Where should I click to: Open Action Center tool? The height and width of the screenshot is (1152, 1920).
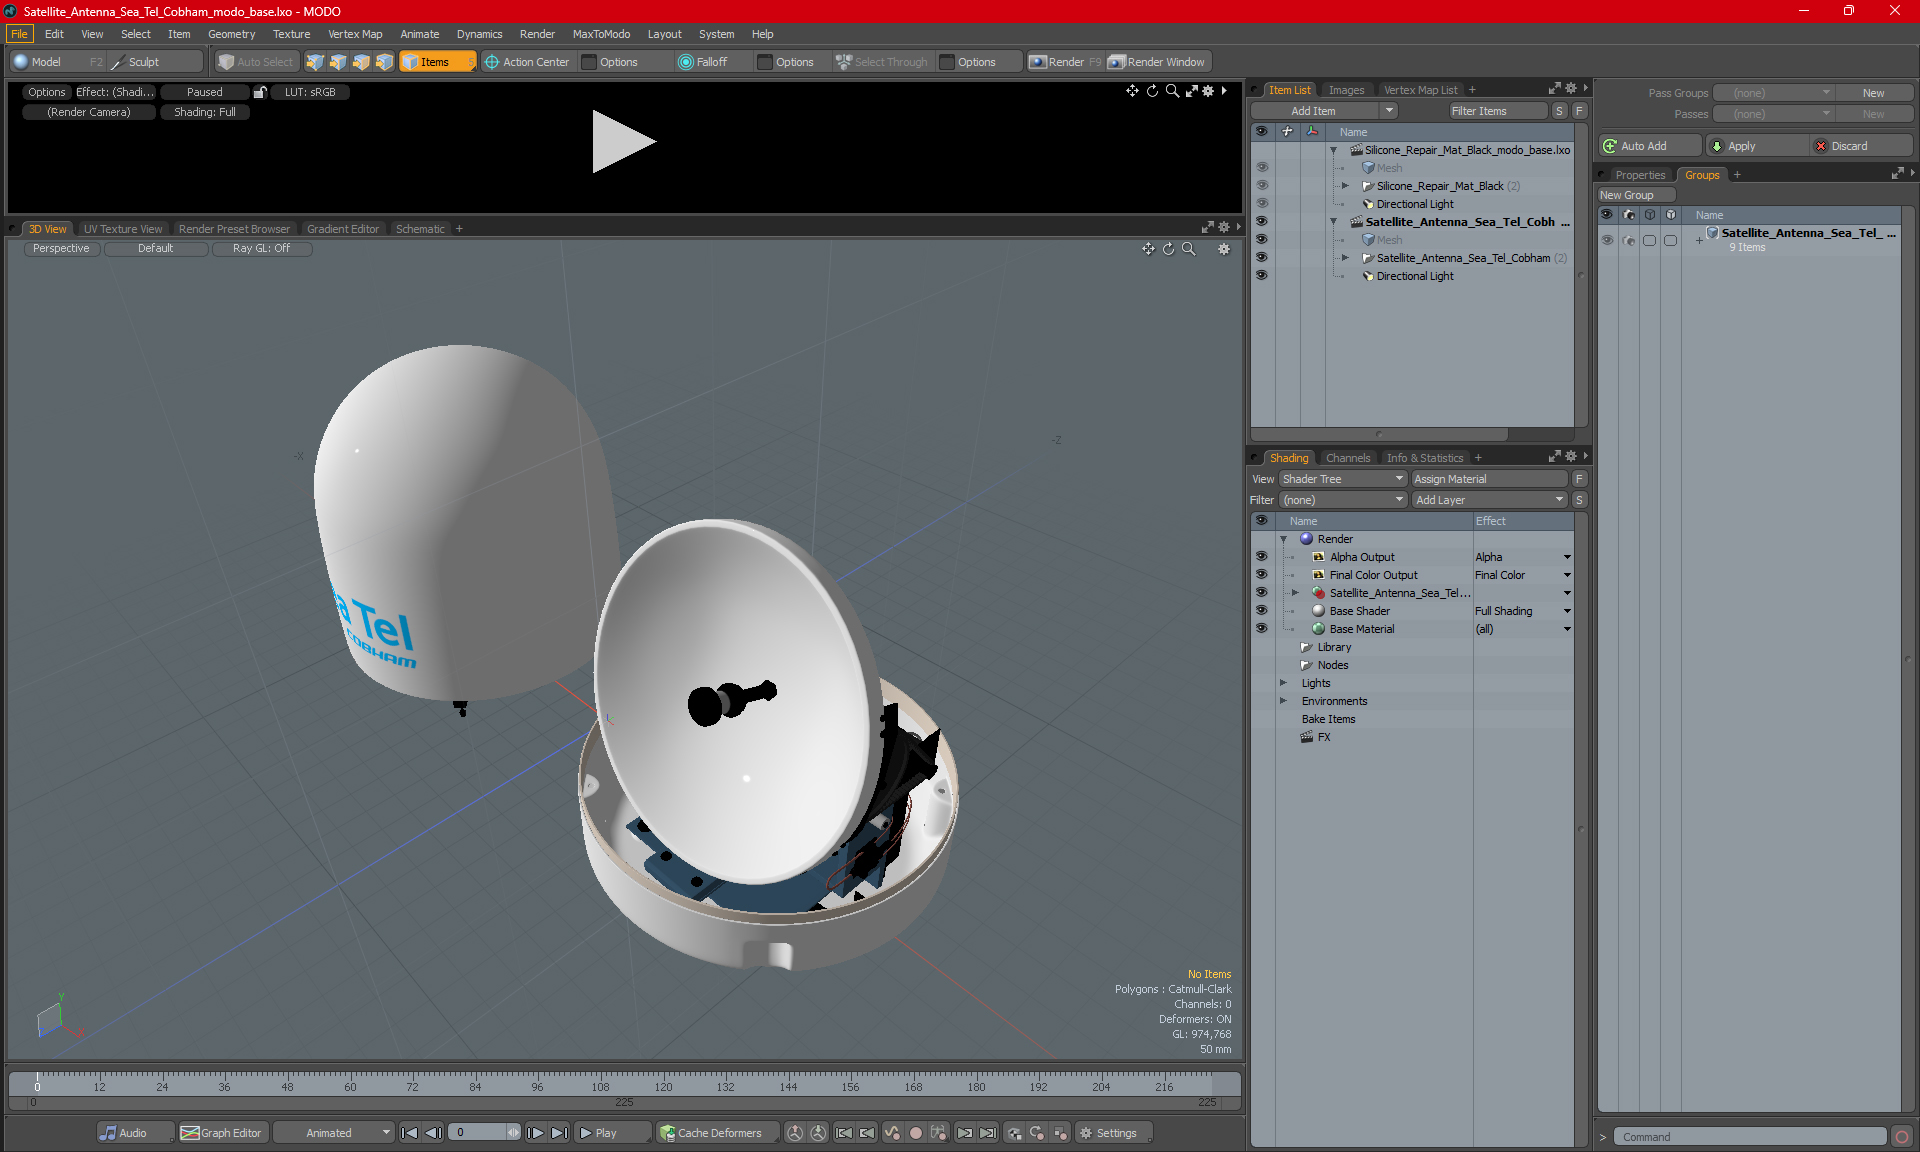tap(528, 62)
